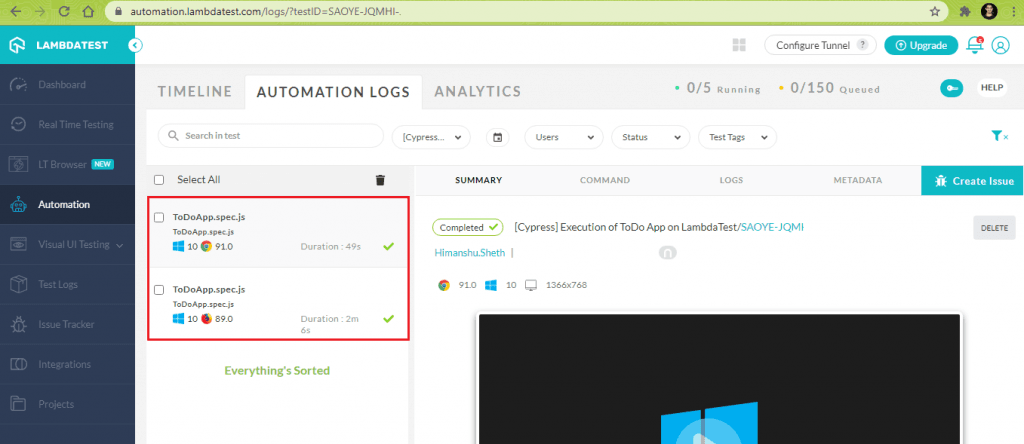Click the LT Browser icon
The image size is (1024, 444).
point(19,165)
